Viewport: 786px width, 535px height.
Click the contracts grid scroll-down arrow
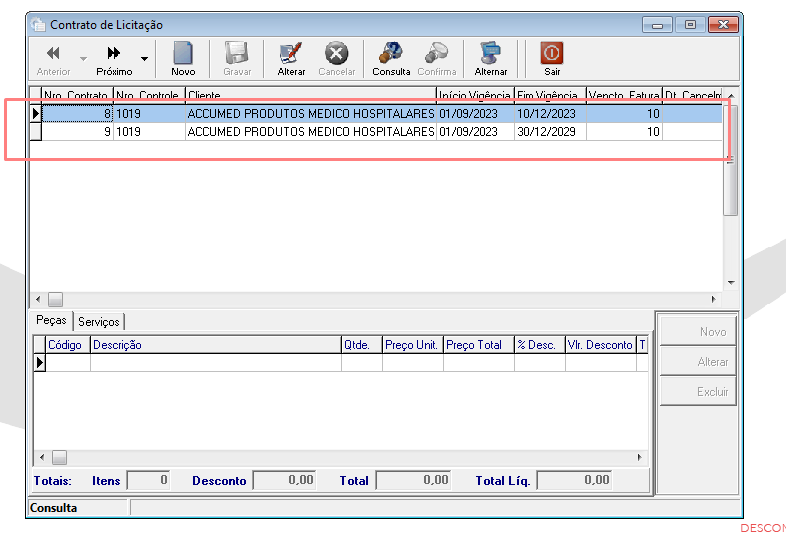(x=731, y=283)
